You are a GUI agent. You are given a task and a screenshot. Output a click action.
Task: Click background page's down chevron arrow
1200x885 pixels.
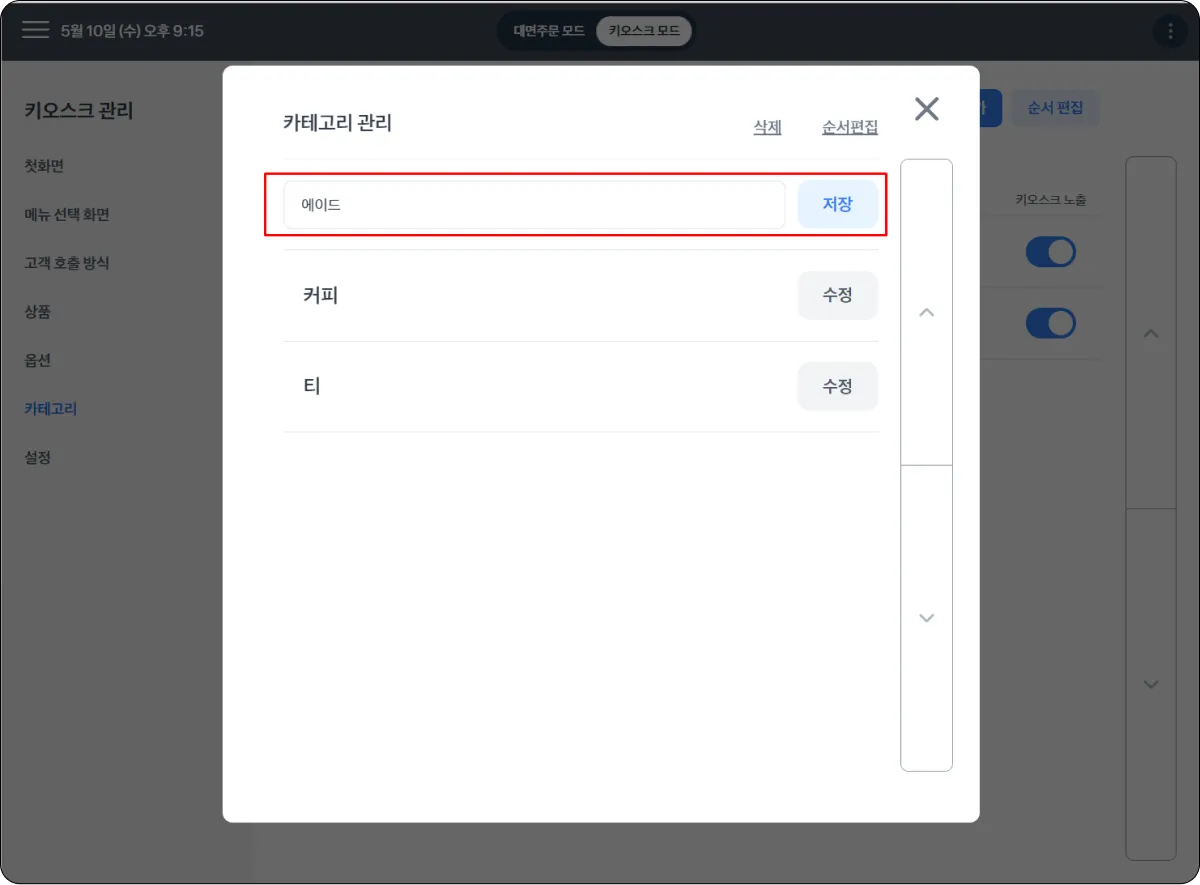(1151, 684)
